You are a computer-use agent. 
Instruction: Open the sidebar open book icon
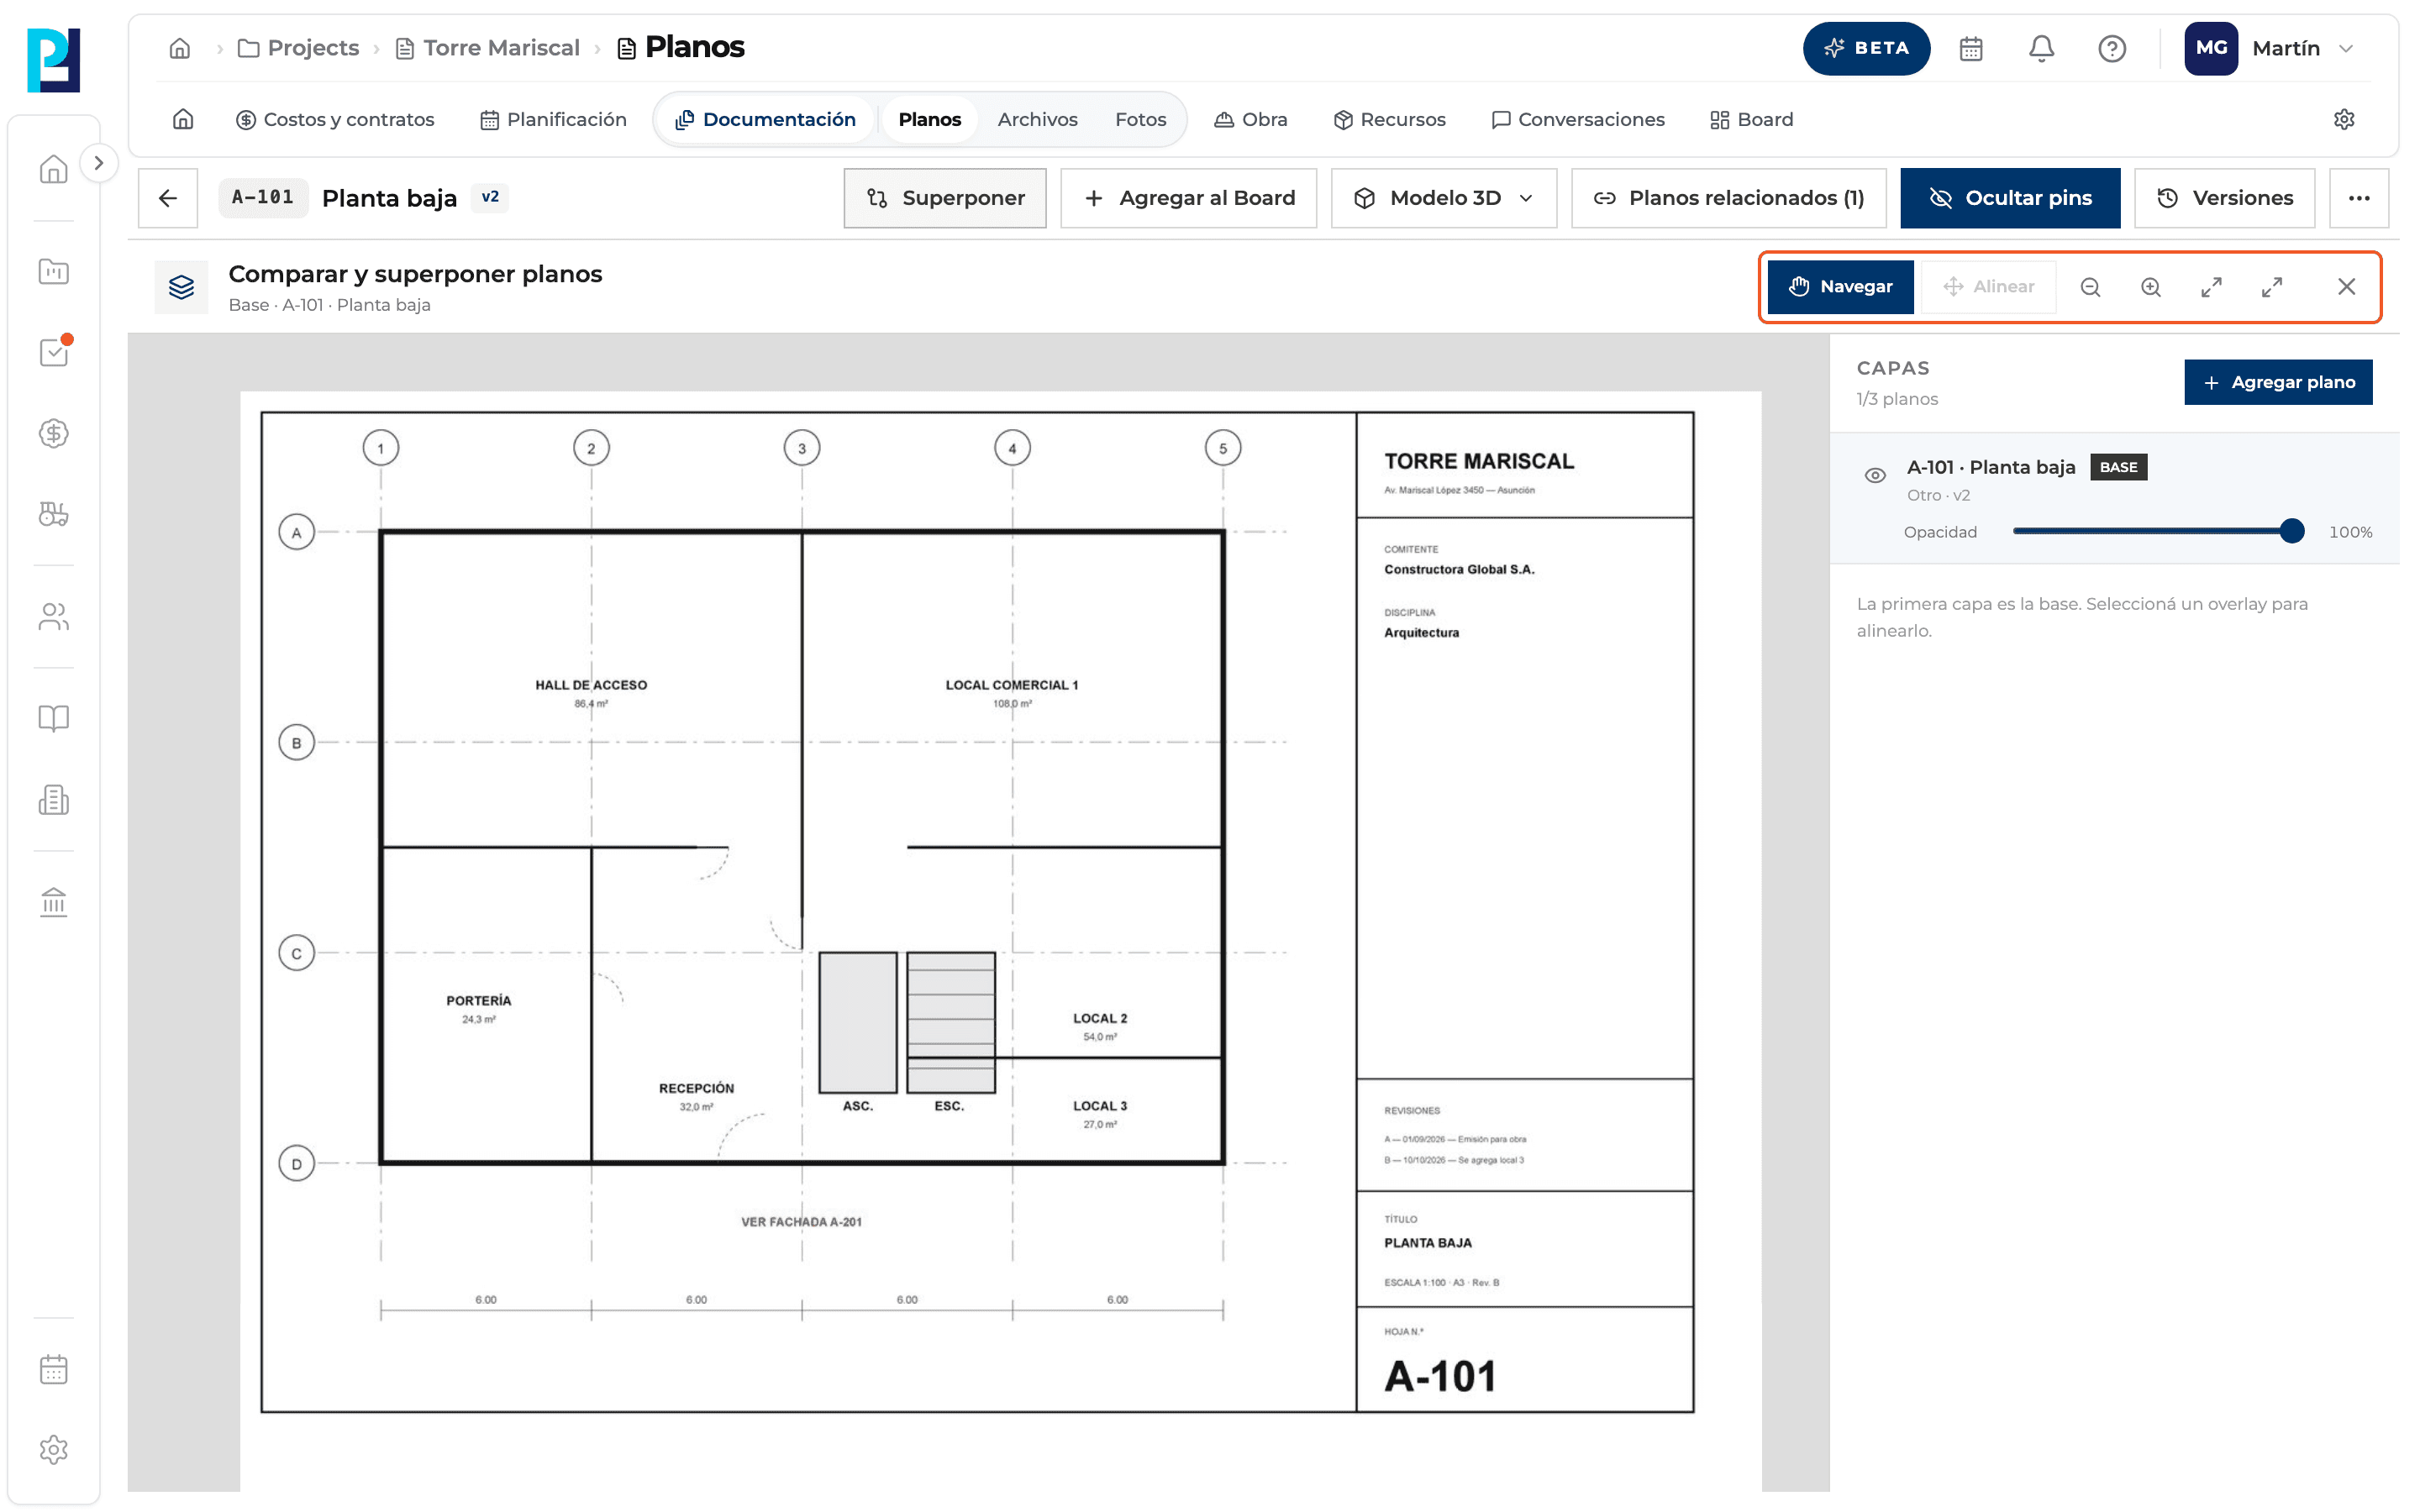(x=54, y=718)
